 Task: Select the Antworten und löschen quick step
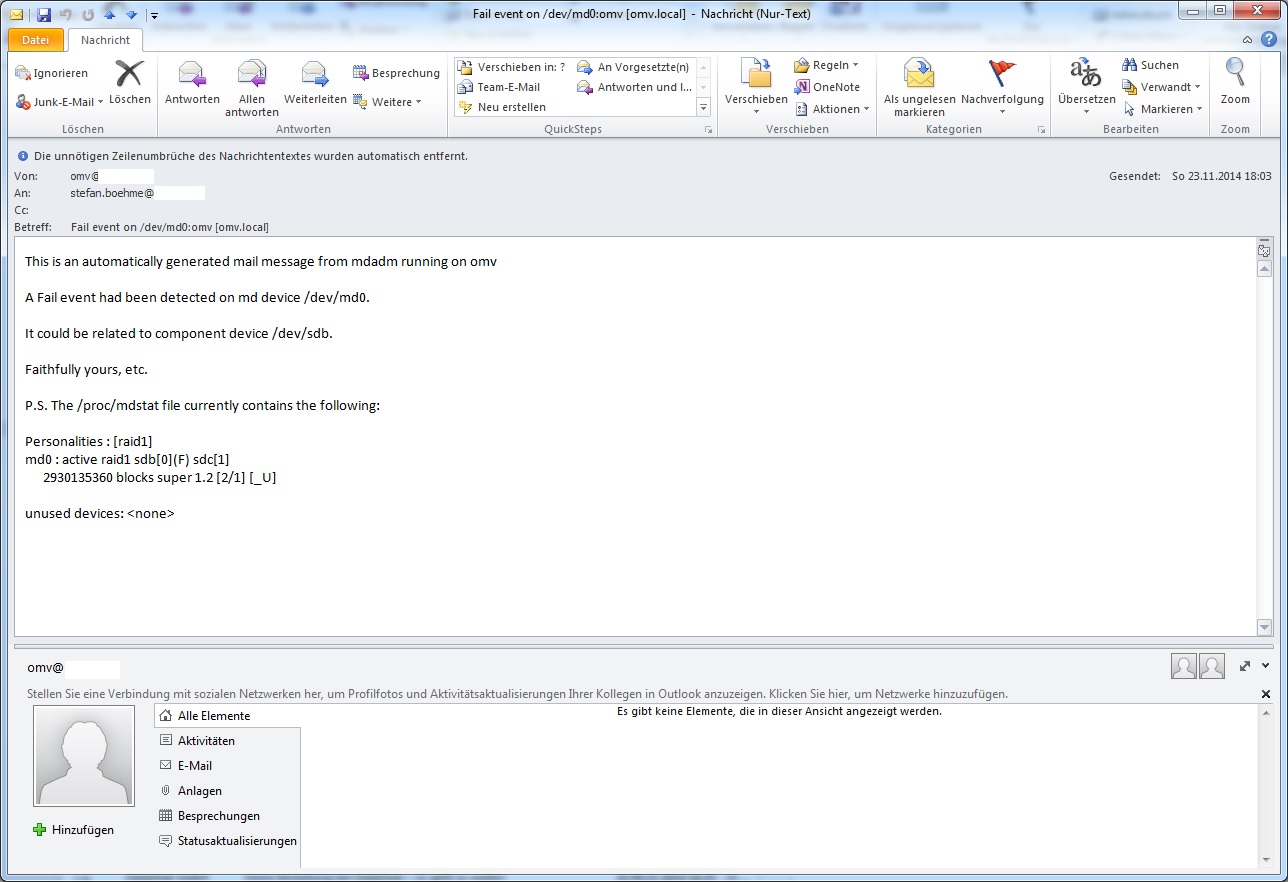634,87
